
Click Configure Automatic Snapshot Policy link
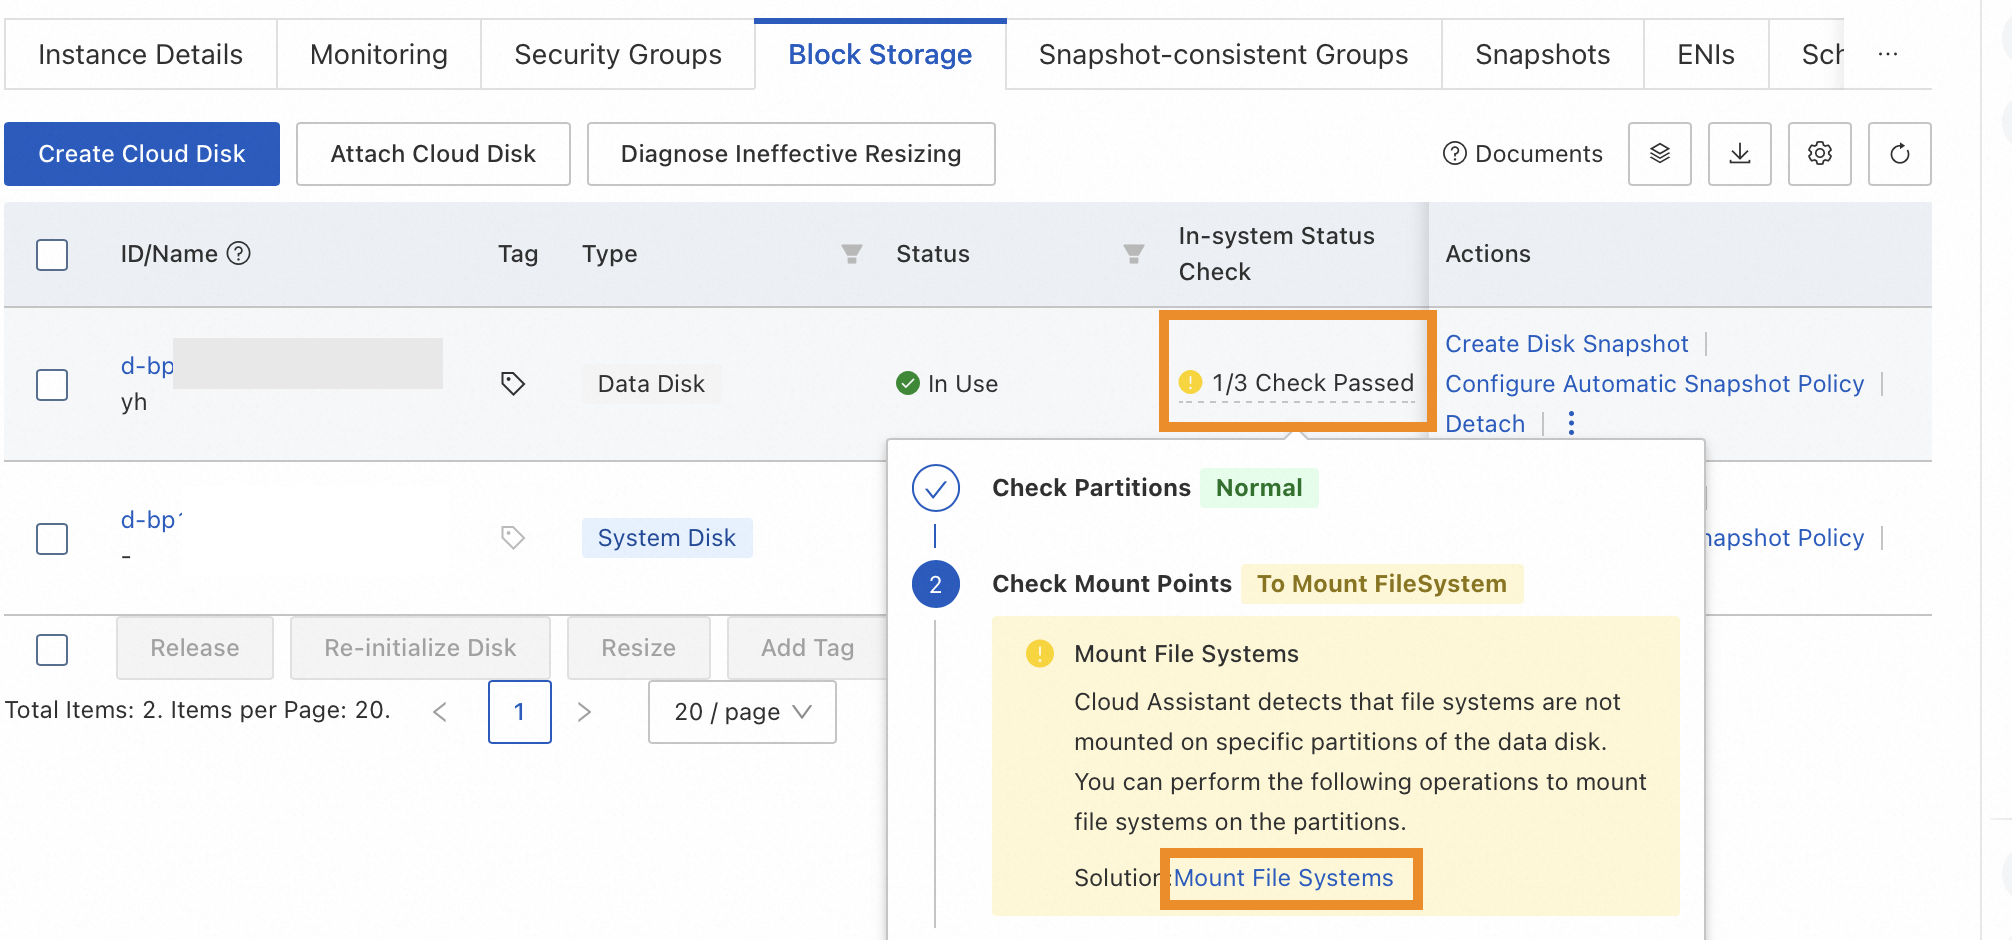point(1655,384)
